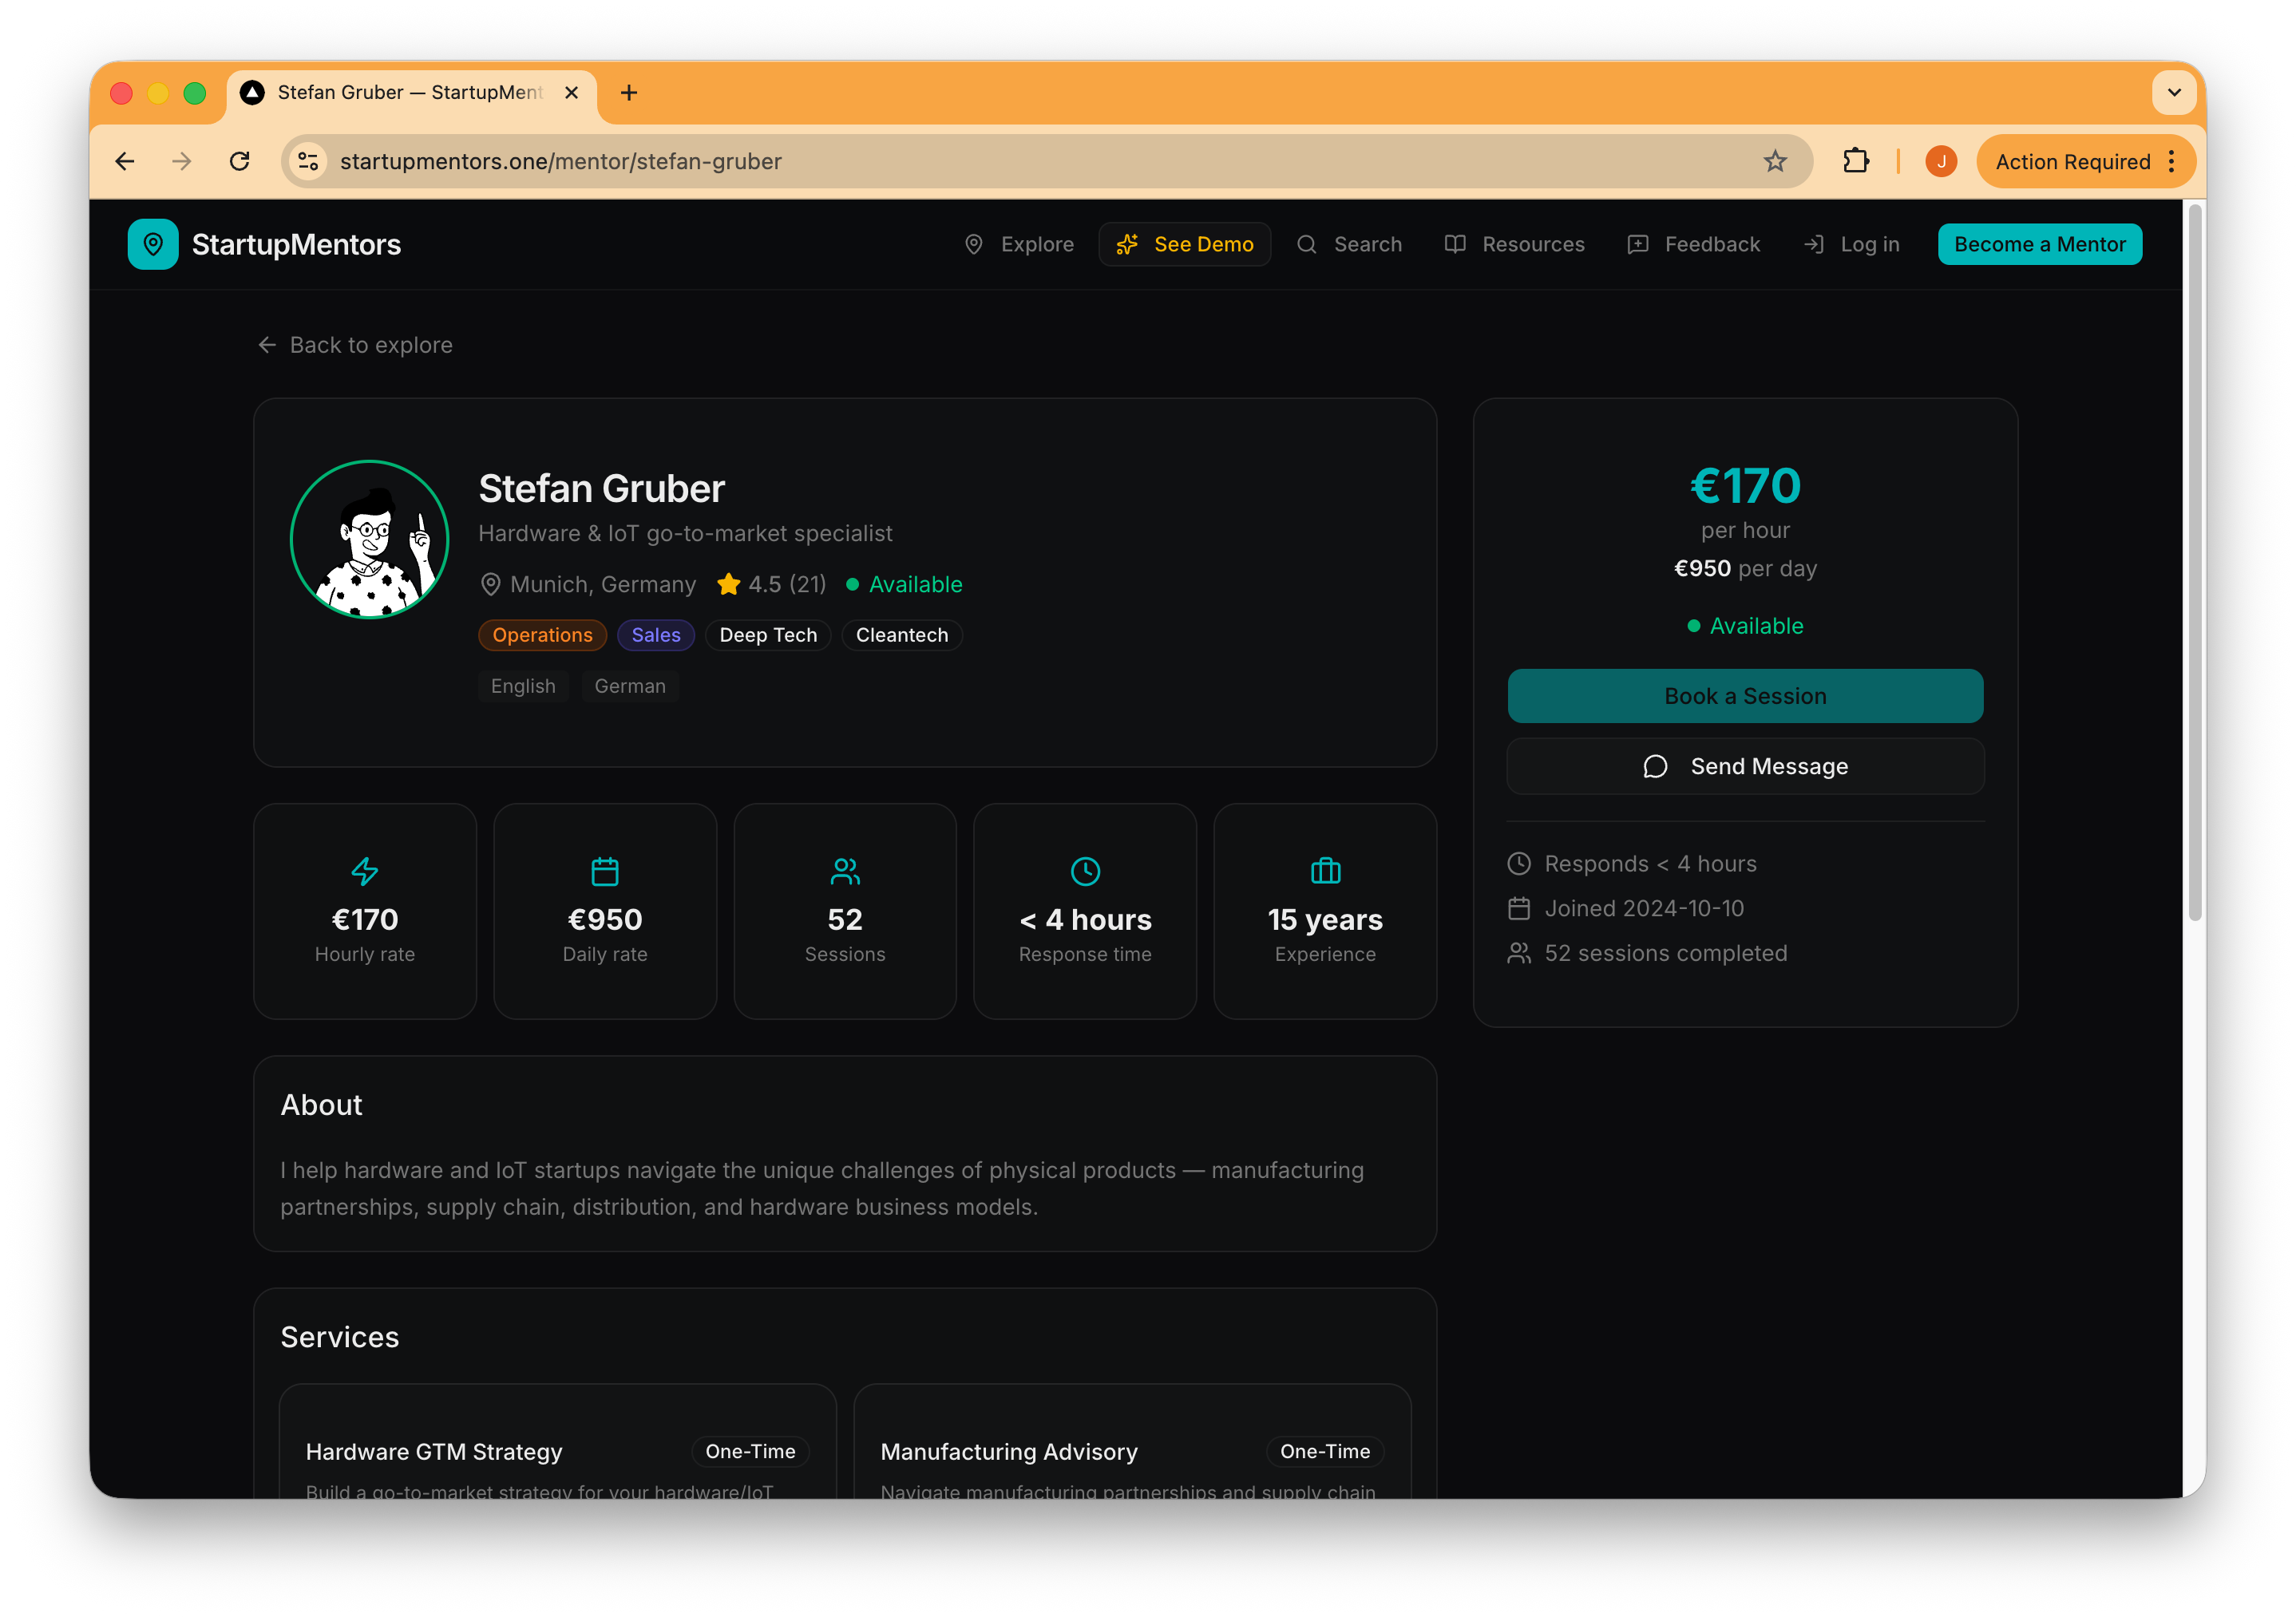Viewport: 2296px width, 1617px height.
Task: Bookmark this page with the star icon
Action: [1775, 161]
